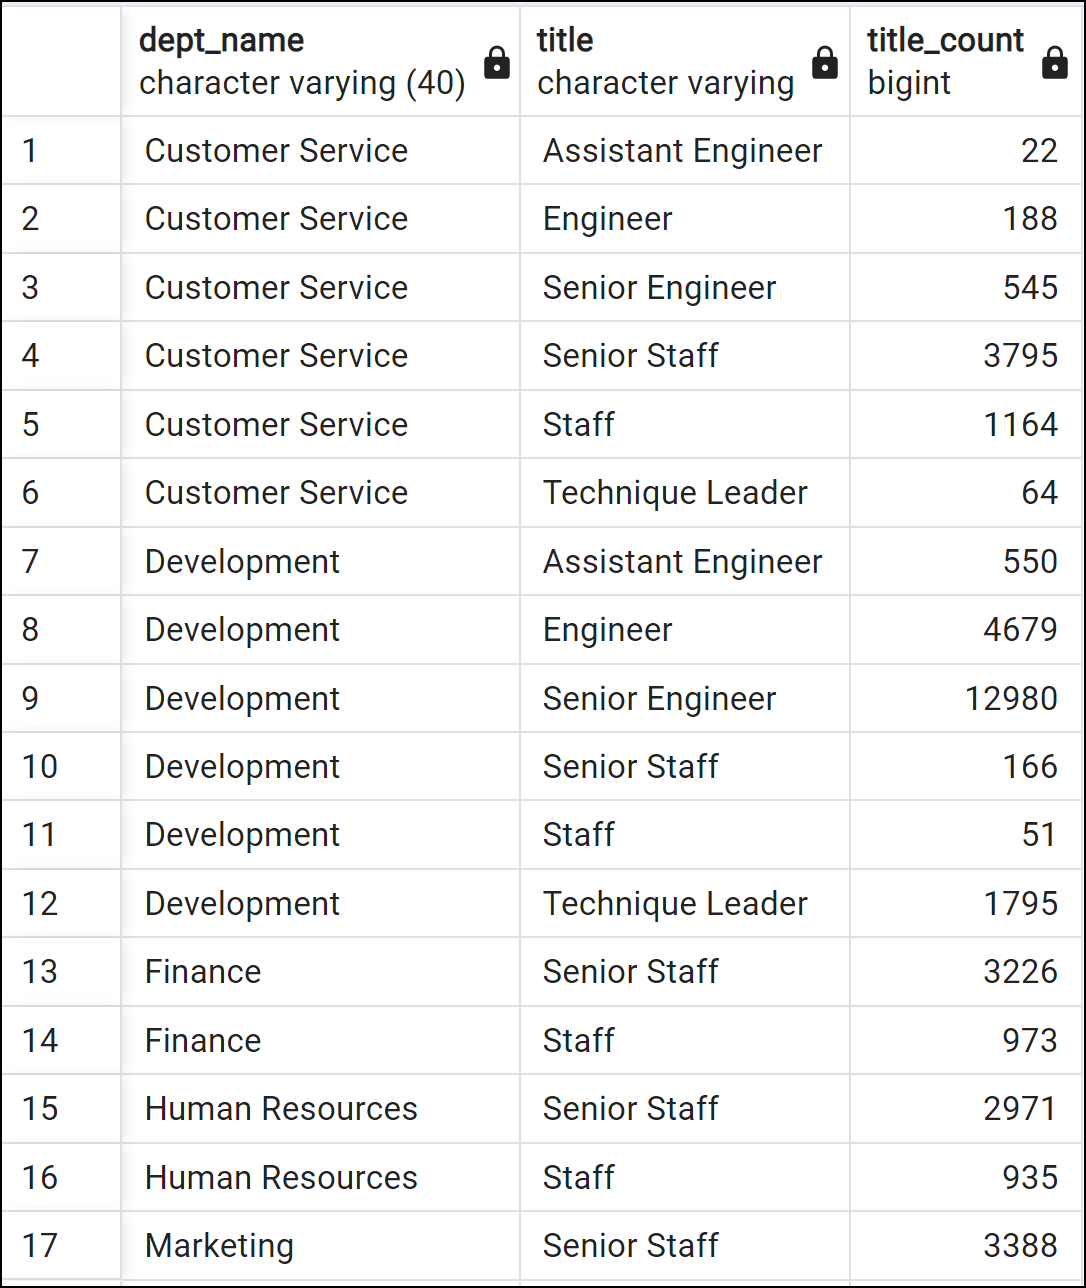Click the lock icon on title column

[x=824, y=62]
